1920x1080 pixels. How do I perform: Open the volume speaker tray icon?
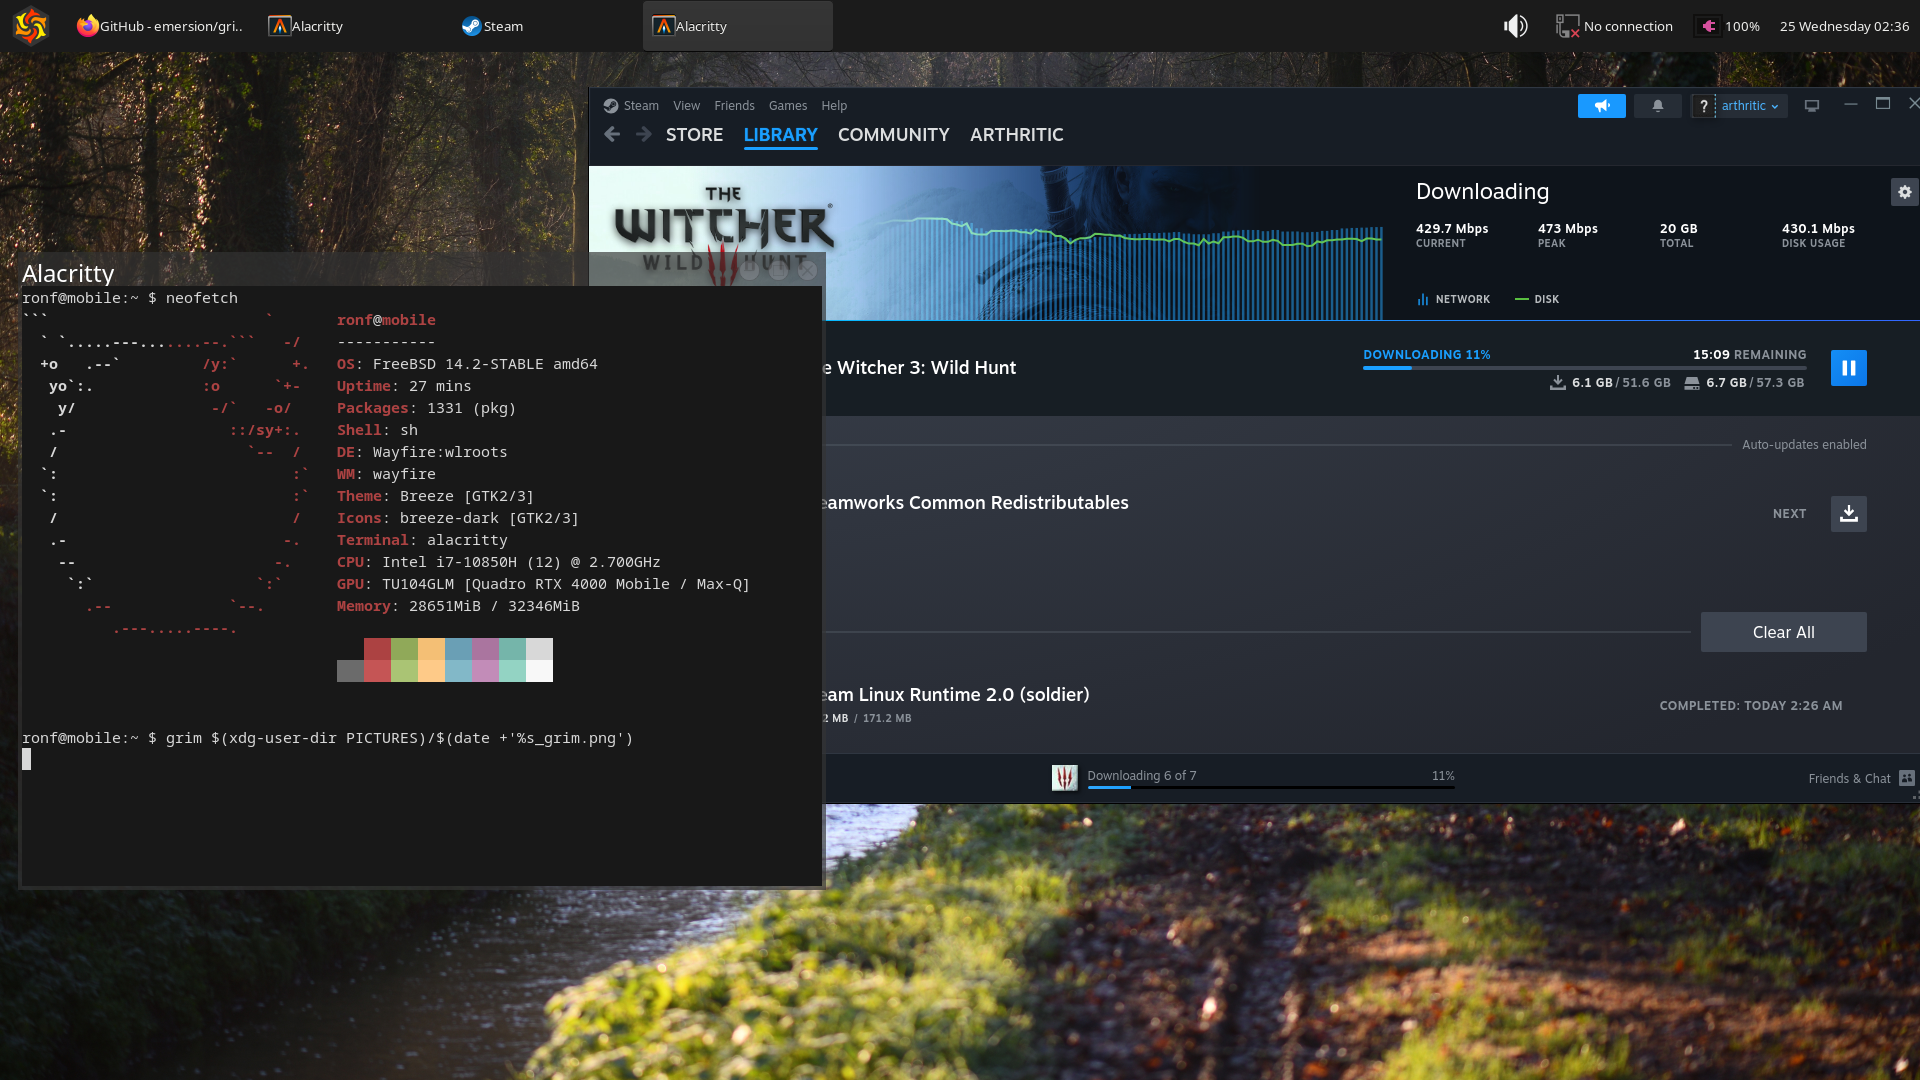1515,26
